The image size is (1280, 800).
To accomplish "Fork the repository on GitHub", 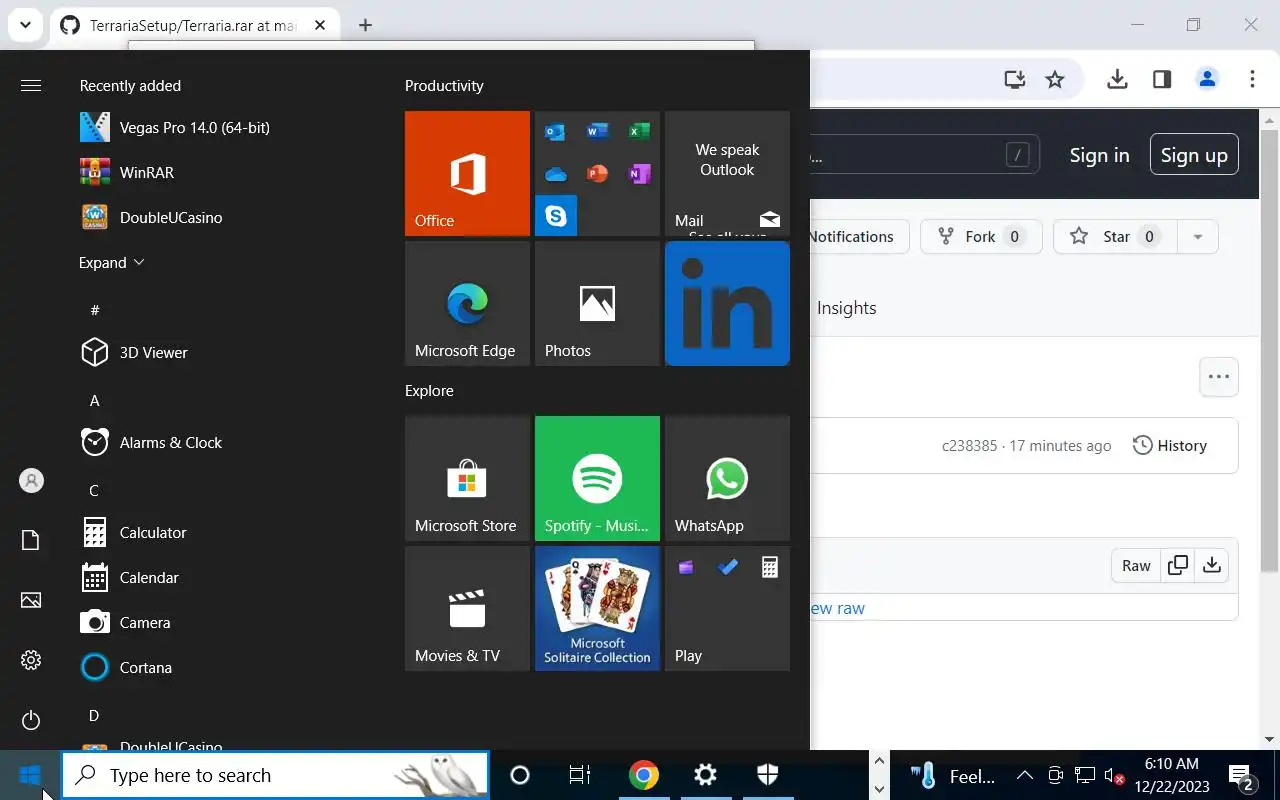I will [981, 237].
